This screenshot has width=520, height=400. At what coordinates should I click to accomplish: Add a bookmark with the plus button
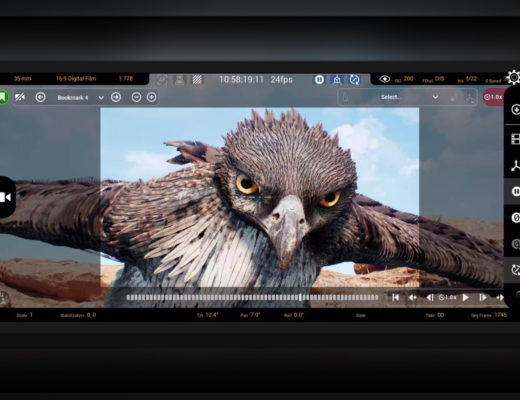pos(152,97)
